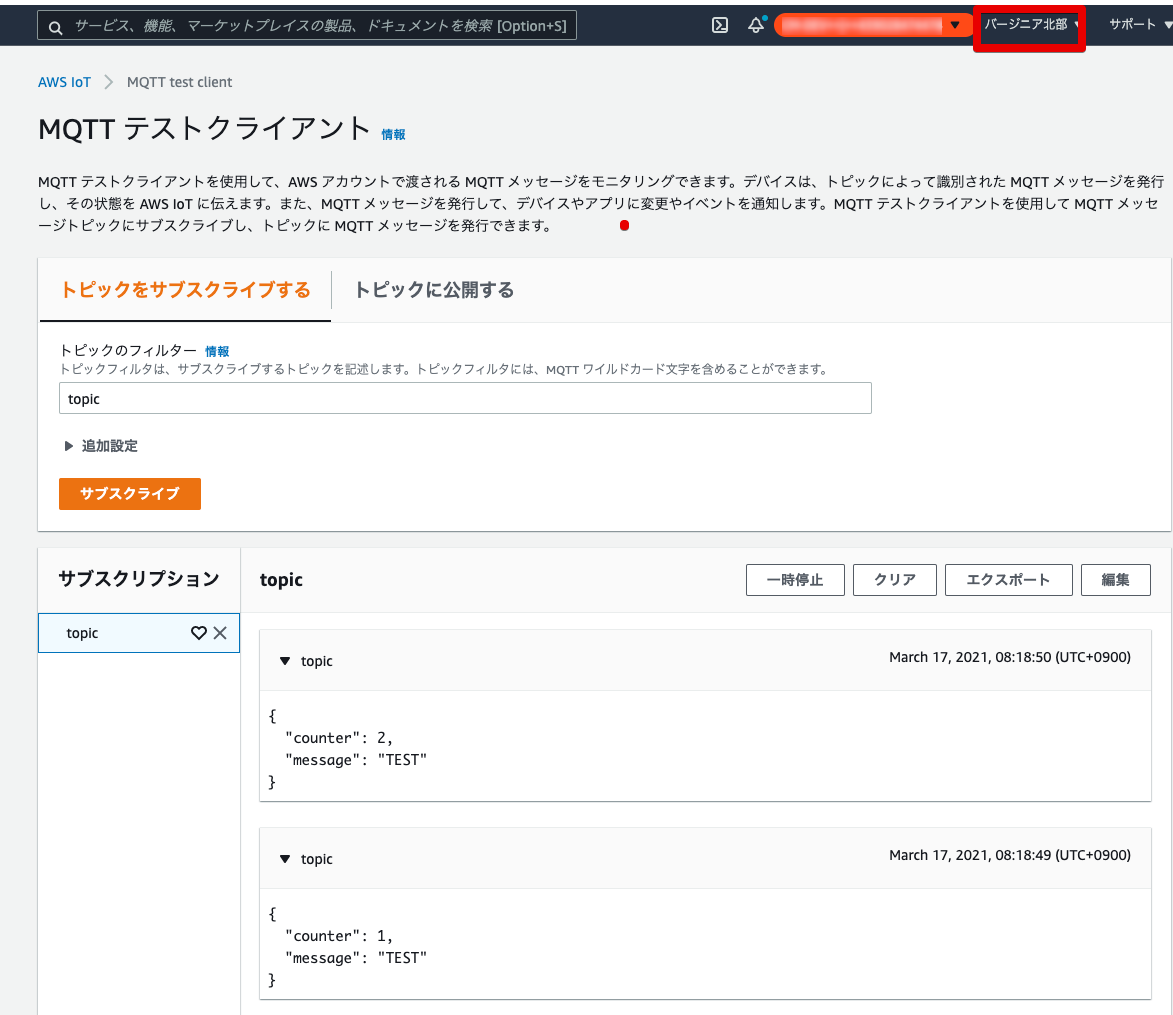This screenshot has height=1015, width=1173.
Task: Click the 編集 button
Action: (x=1115, y=580)
